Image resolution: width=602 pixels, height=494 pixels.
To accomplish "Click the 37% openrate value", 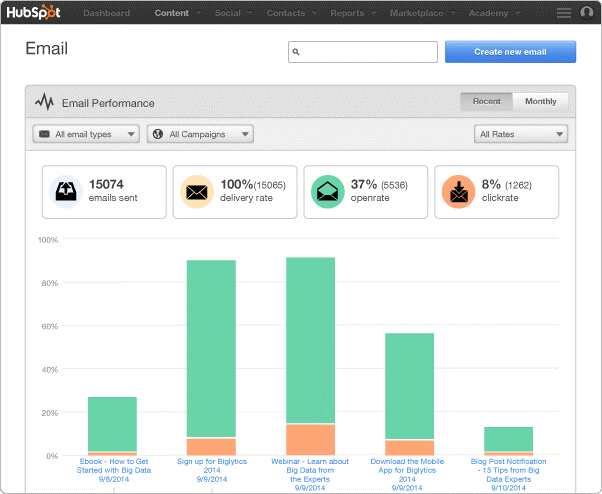I will pos(364,184).
